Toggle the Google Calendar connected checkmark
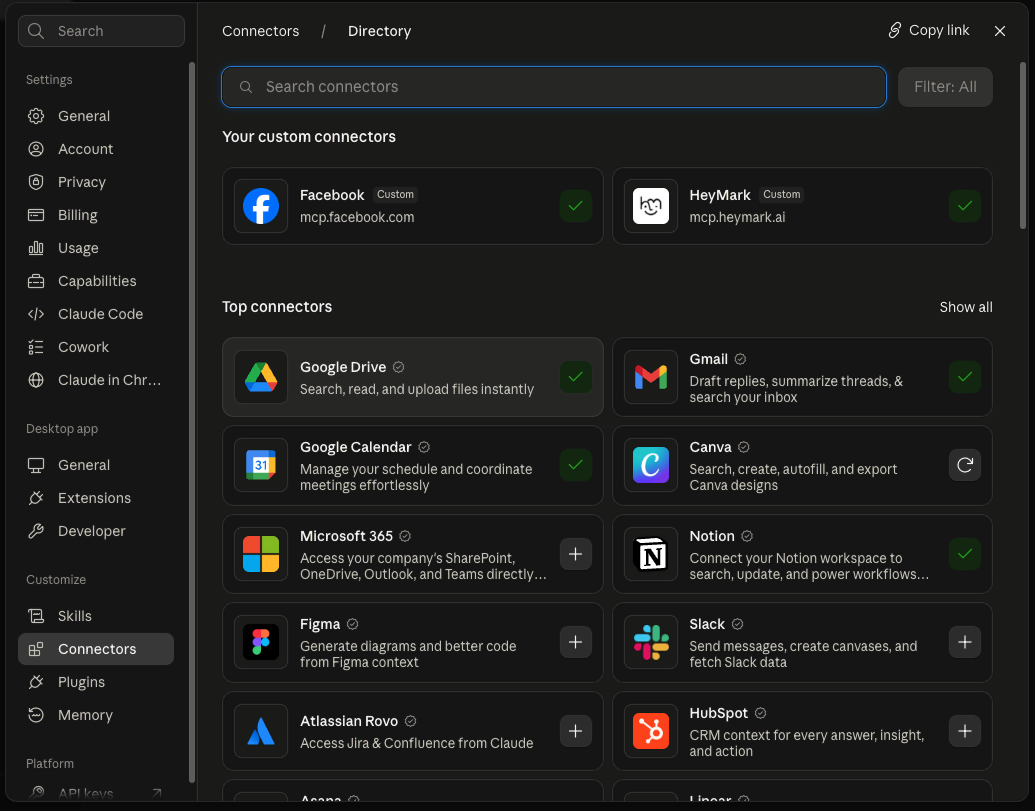The width and height of the screenshot is (1035, 811). point(576,465)
